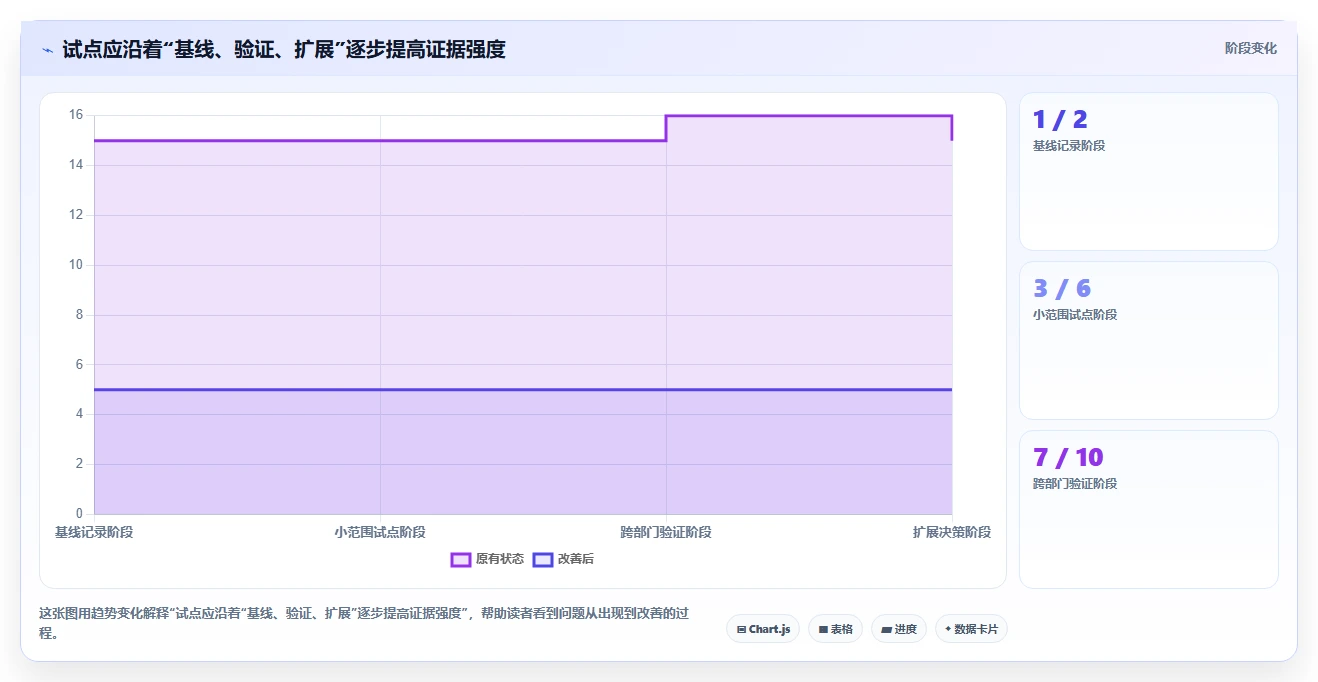
Task: Toggle the 原有状态 legend entry
Action: coord(487,559)
